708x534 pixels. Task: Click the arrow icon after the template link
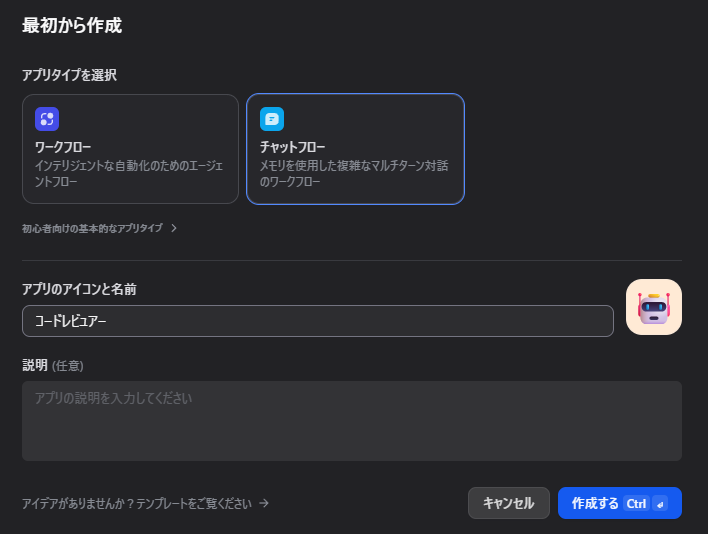point(264,504)
